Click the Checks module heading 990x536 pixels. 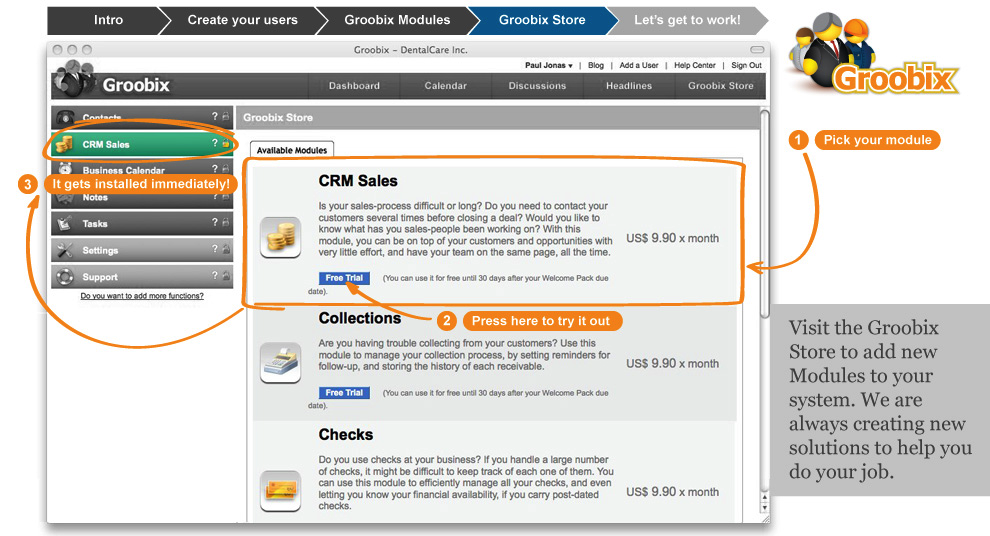346,434
